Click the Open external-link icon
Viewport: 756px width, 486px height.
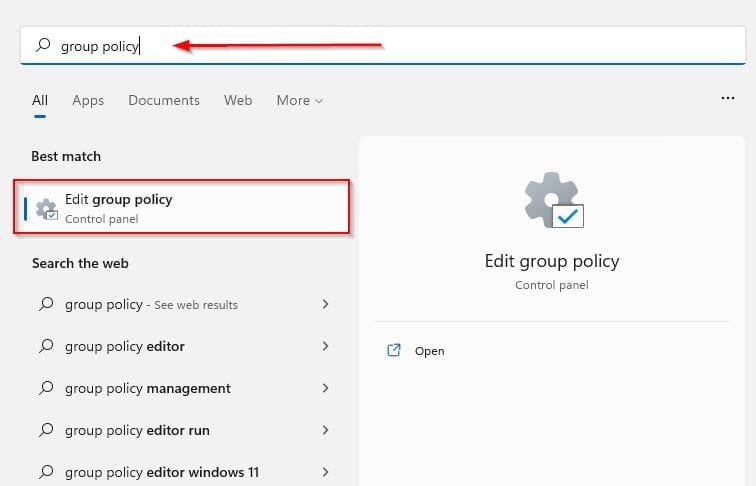tap(394, 351)
